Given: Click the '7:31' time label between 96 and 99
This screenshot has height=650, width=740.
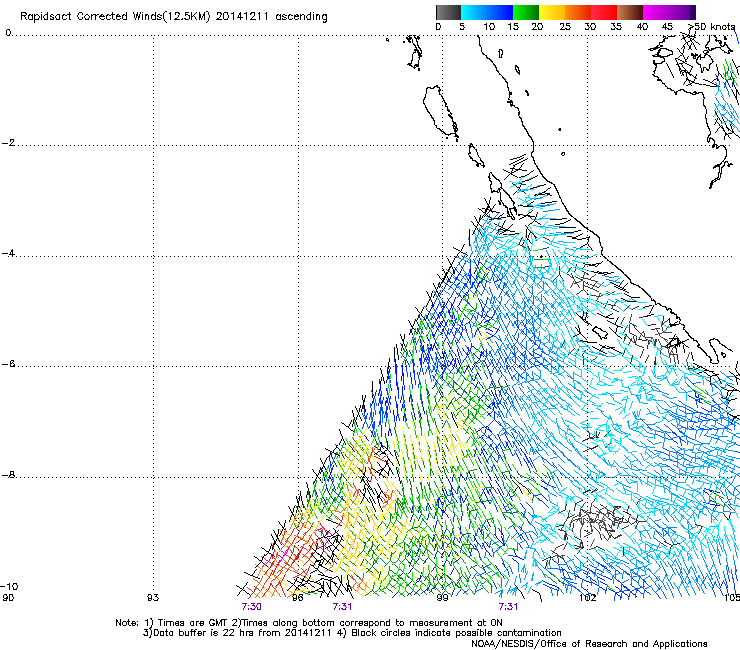Looking at the screenshot, I should click(x=342, y=607).
